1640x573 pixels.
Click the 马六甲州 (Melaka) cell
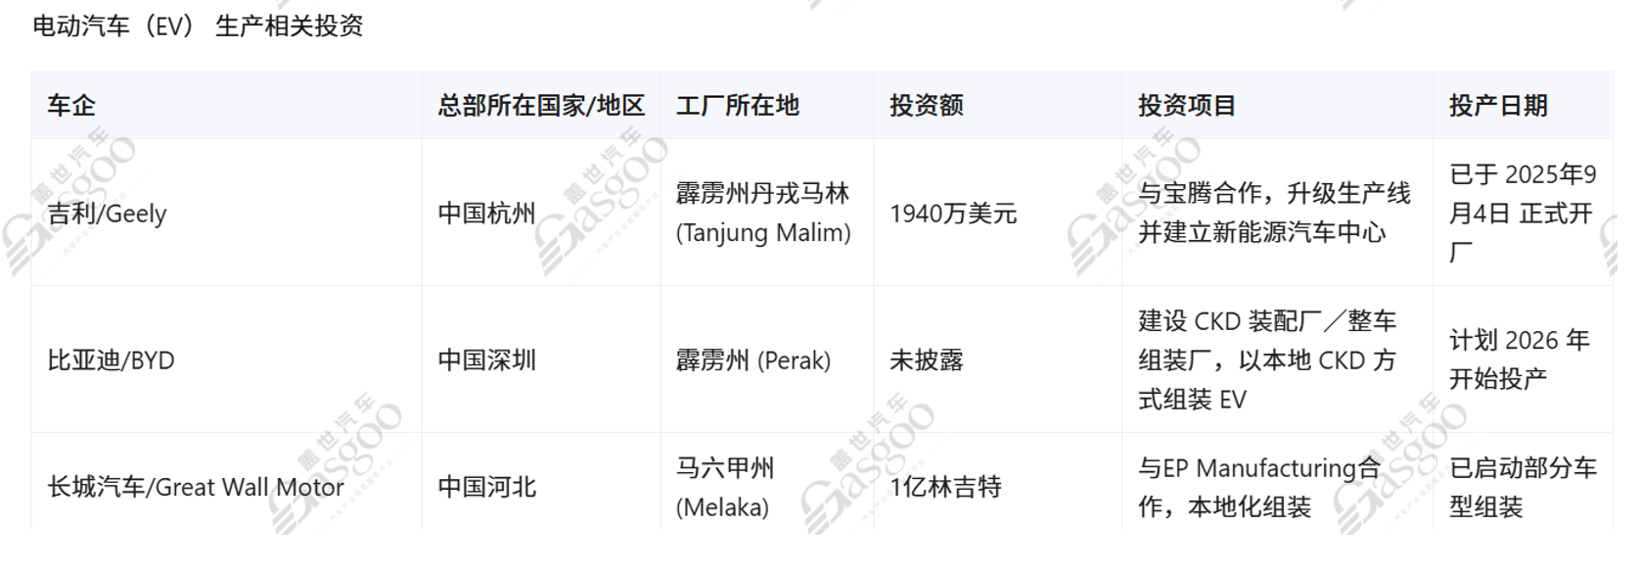tap(725, 487)
